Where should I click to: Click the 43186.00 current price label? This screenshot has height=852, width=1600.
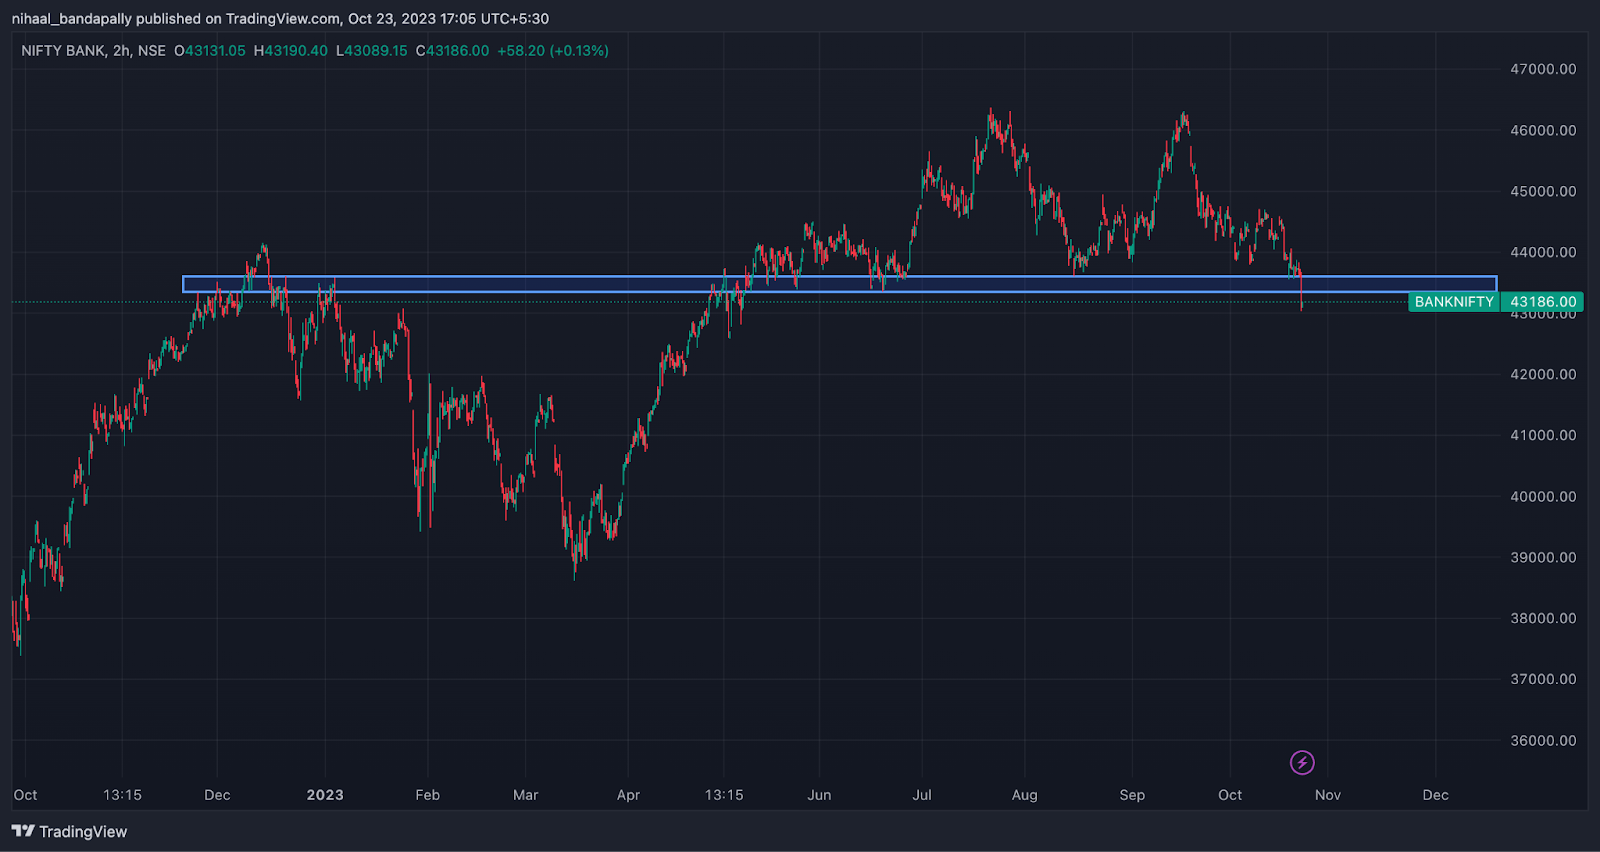1543,302
